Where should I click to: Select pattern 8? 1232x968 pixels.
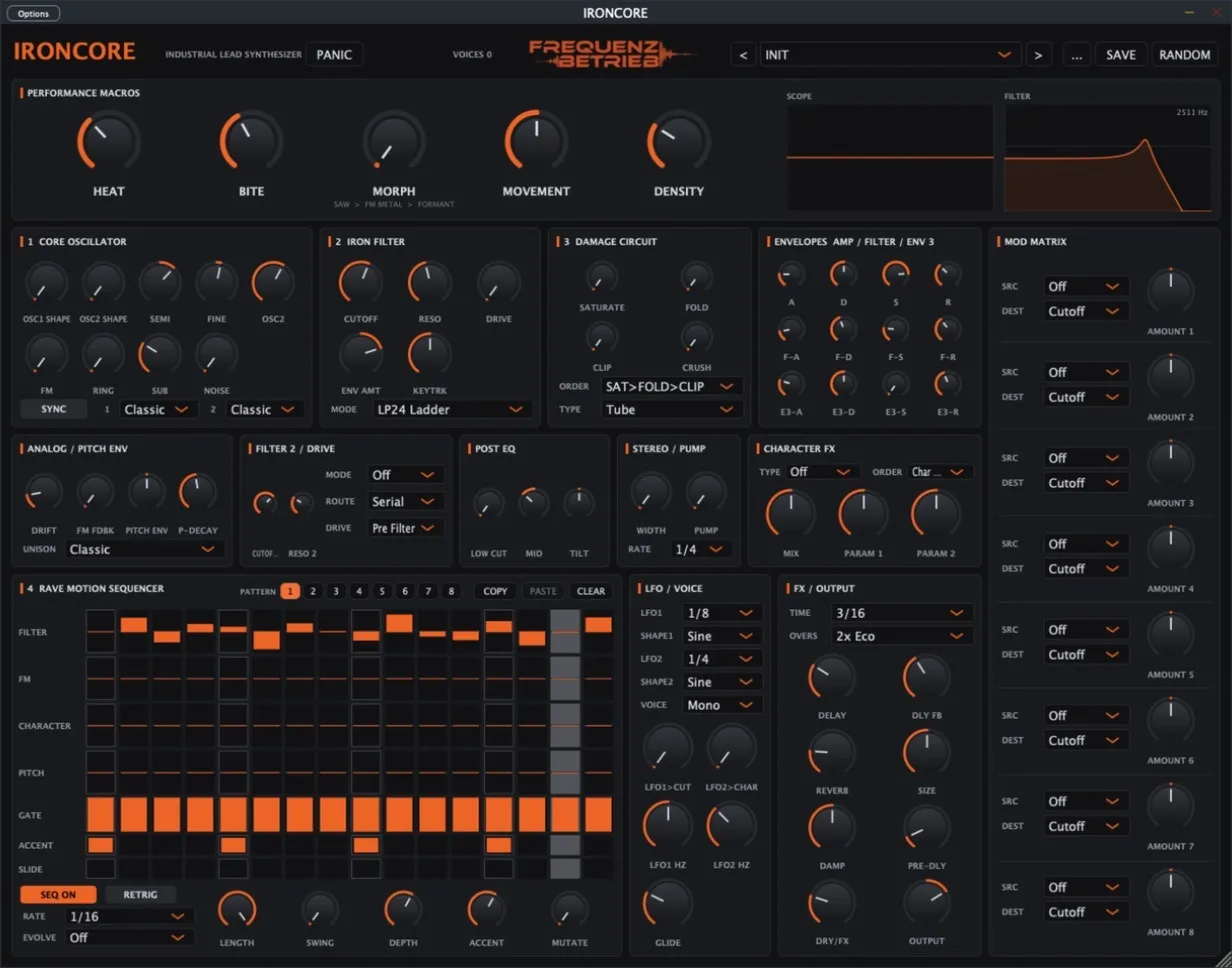click(452, 590)
